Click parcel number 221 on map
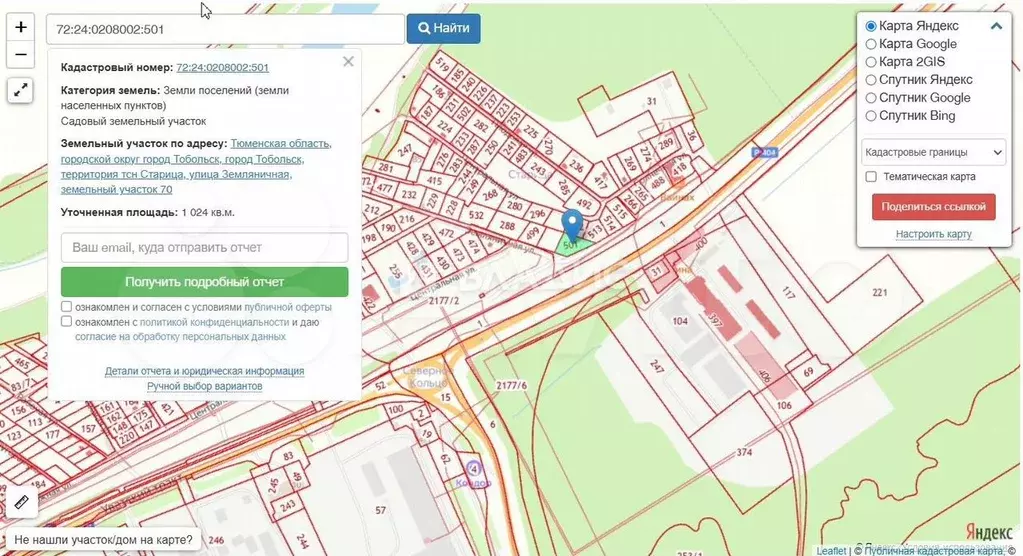 tap(880, 292)
